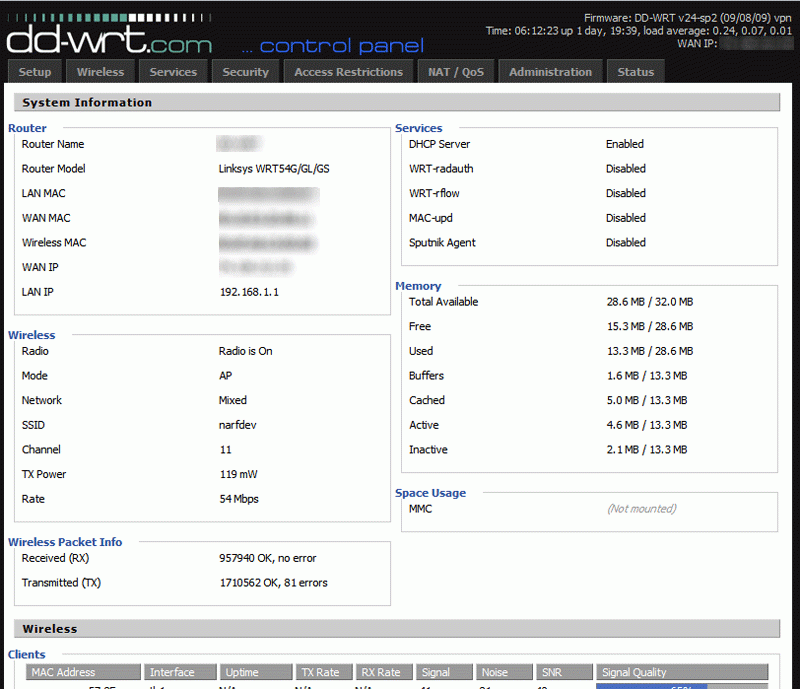
Task: Go to the Security tab
Action: click(245, 72)
